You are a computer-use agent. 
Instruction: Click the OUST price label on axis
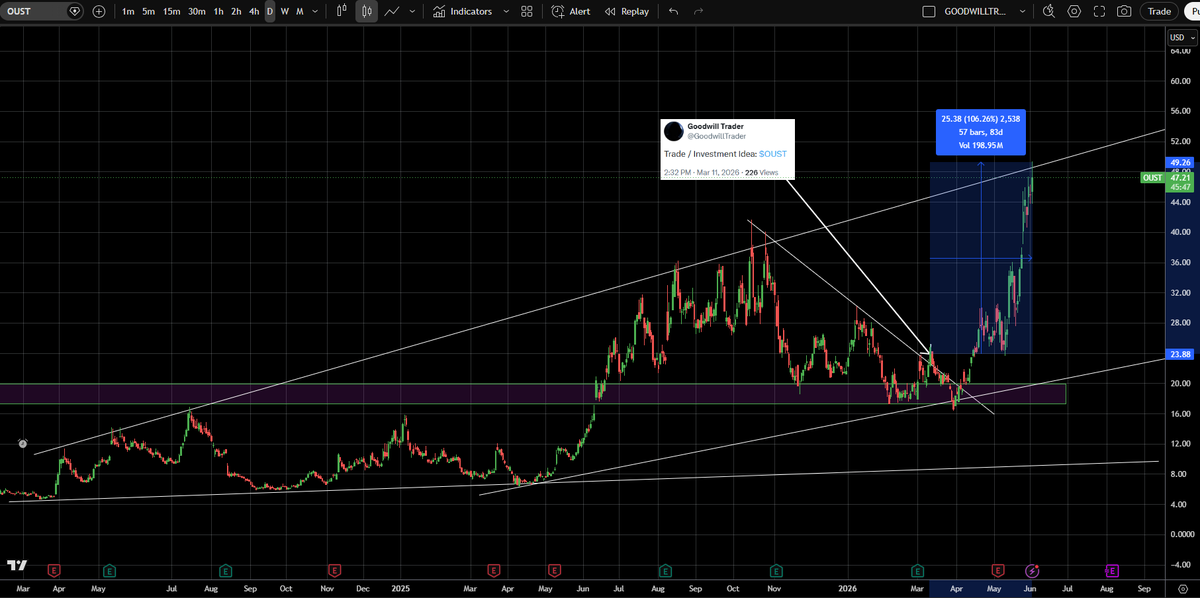(1152, 178)
